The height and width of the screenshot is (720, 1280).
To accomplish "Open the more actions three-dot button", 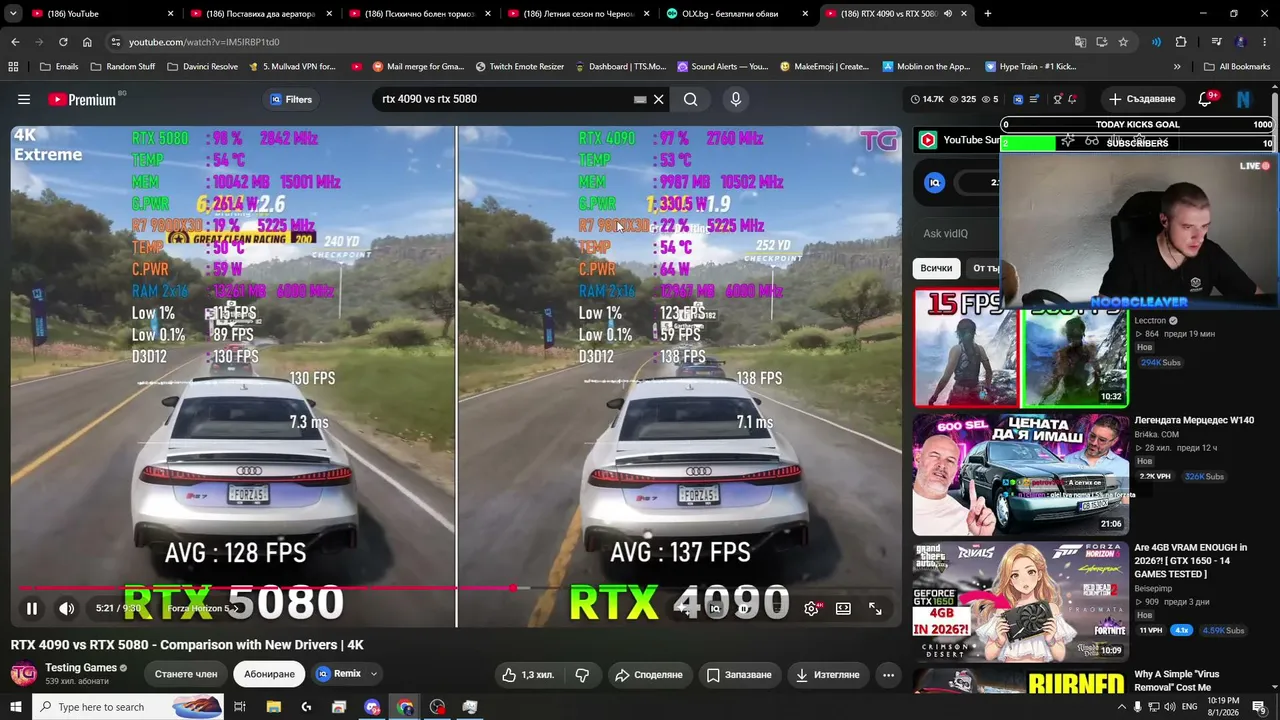I will coord(888,675).
